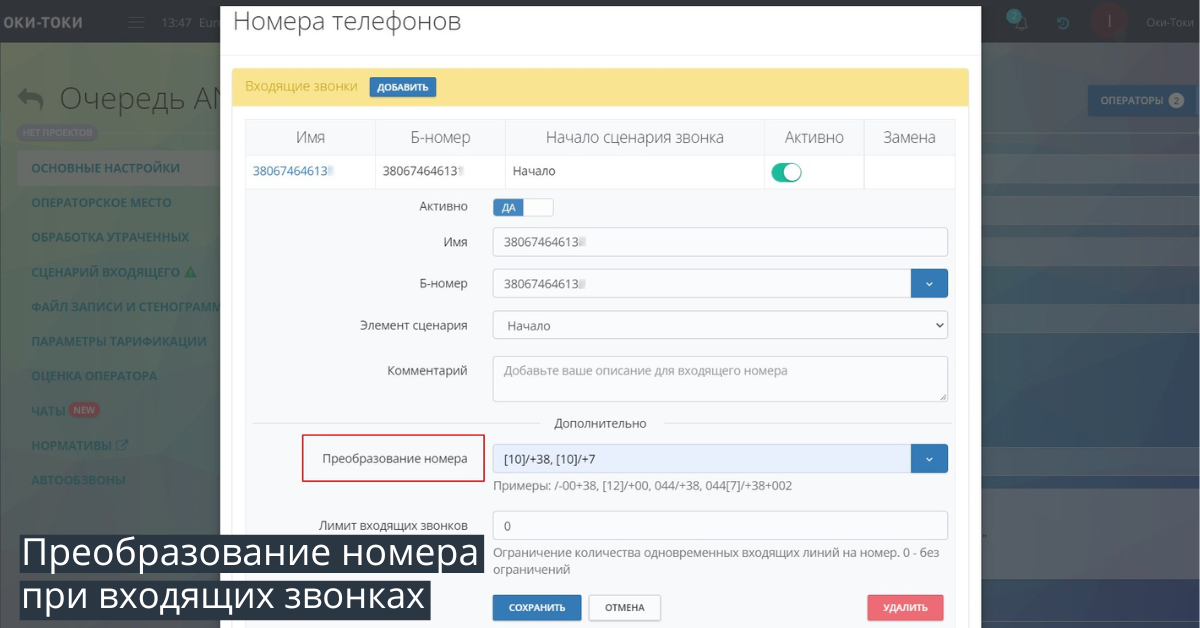Turn off the green Активно row toggle
The height and width of the screenshot is (628, 1200).
click(787, 171)
